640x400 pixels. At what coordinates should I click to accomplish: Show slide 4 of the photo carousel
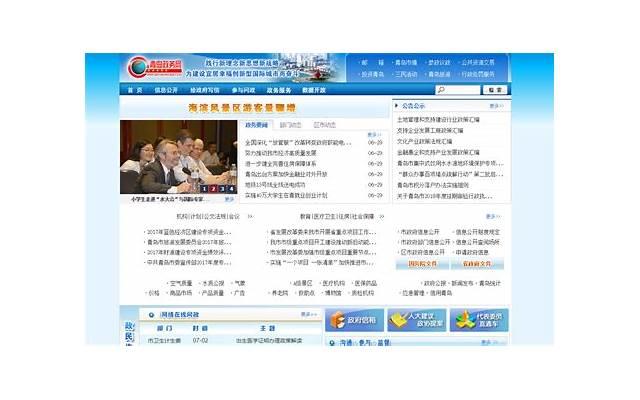231,189
